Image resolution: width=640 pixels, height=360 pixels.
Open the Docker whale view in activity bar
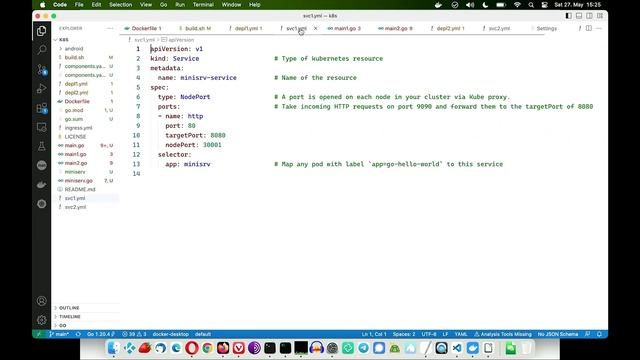coord(41,185)
